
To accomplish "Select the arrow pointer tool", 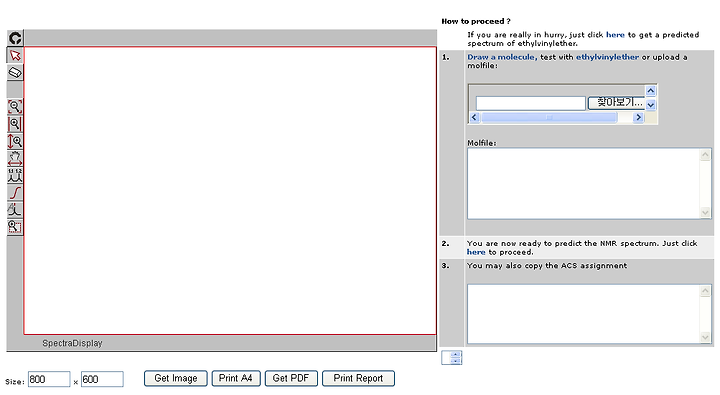I will pos(15,55).
